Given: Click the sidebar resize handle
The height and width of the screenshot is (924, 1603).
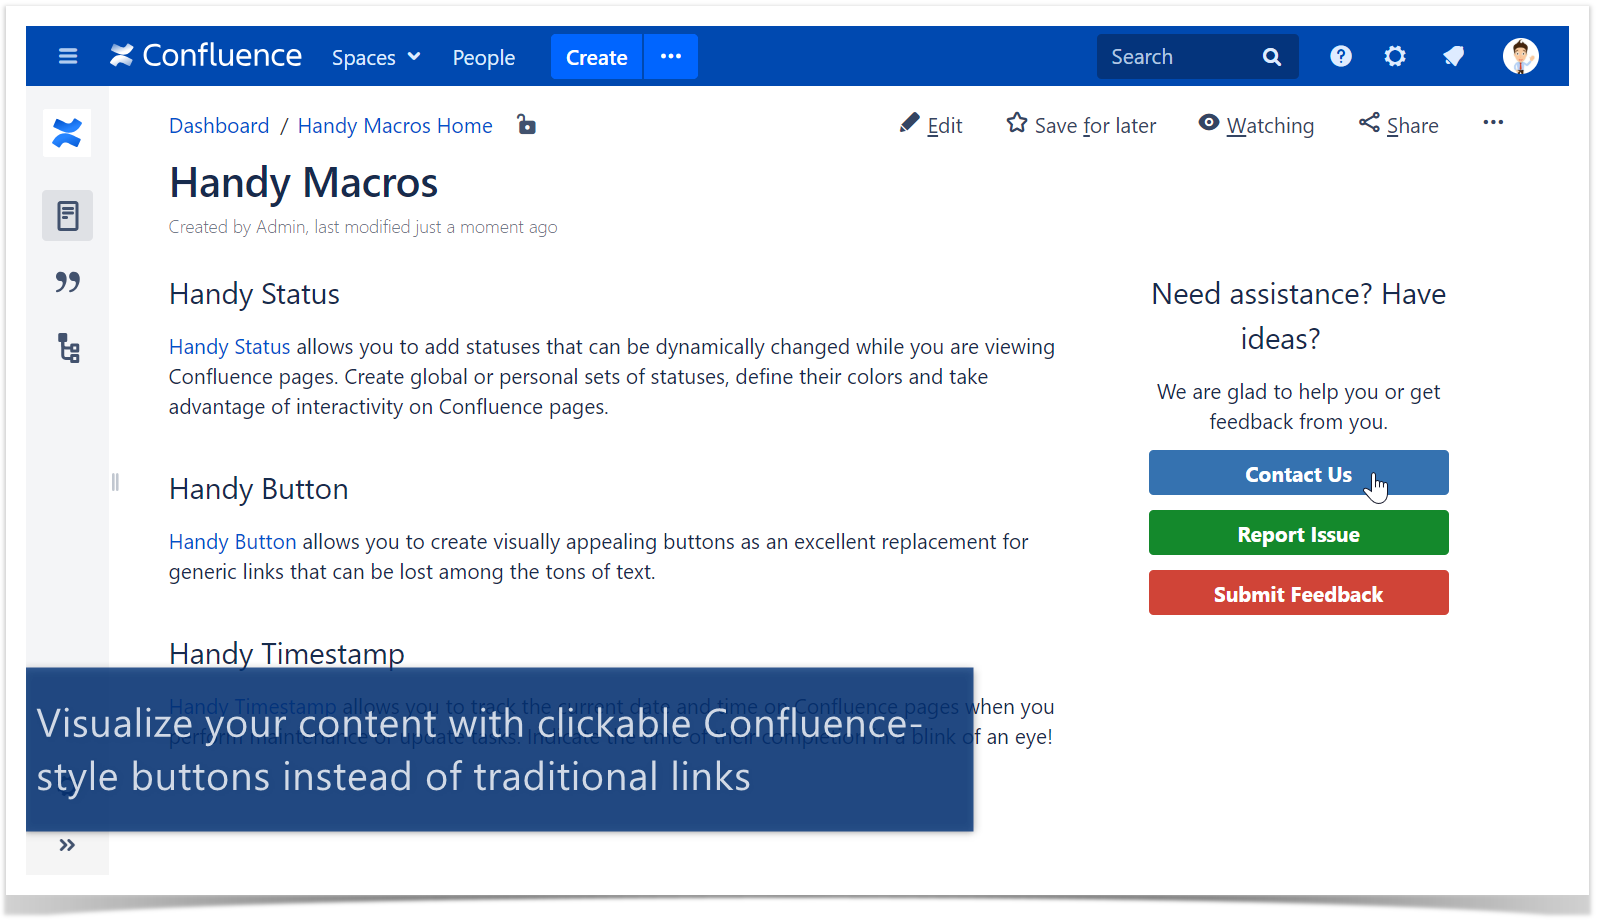Looking at the screenshot, I should coord(115,482).
